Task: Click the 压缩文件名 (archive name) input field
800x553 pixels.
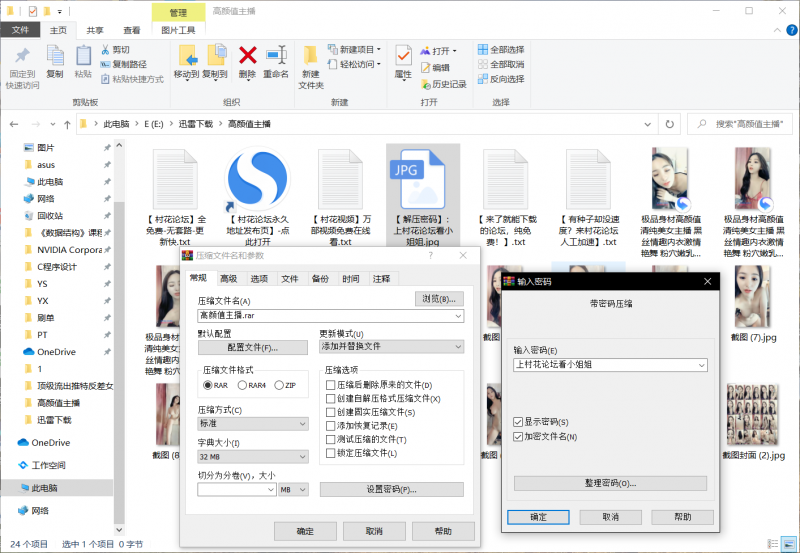Action: pos(325,316)
